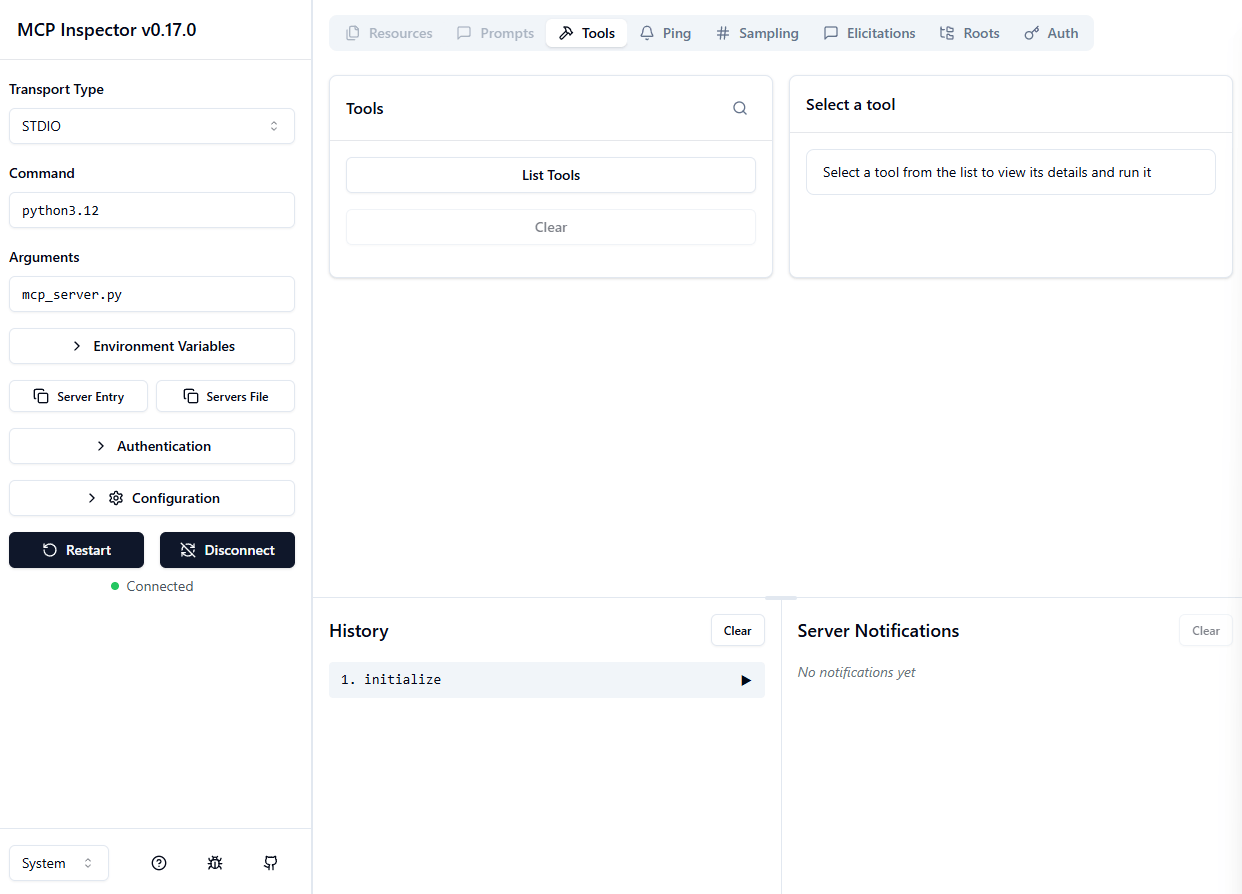Focus the Arguments field with mcp_server.py

tap(152, 294)
